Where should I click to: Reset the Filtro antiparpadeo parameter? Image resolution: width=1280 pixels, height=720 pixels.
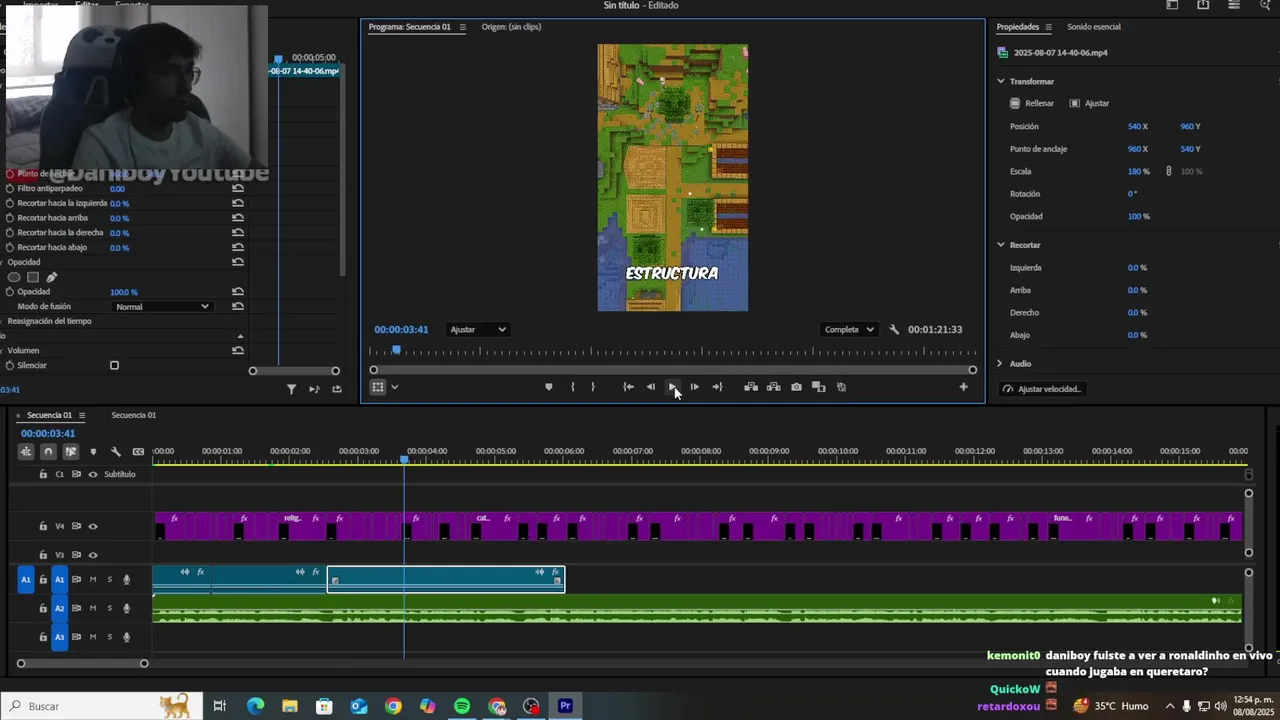pos(238,188)
